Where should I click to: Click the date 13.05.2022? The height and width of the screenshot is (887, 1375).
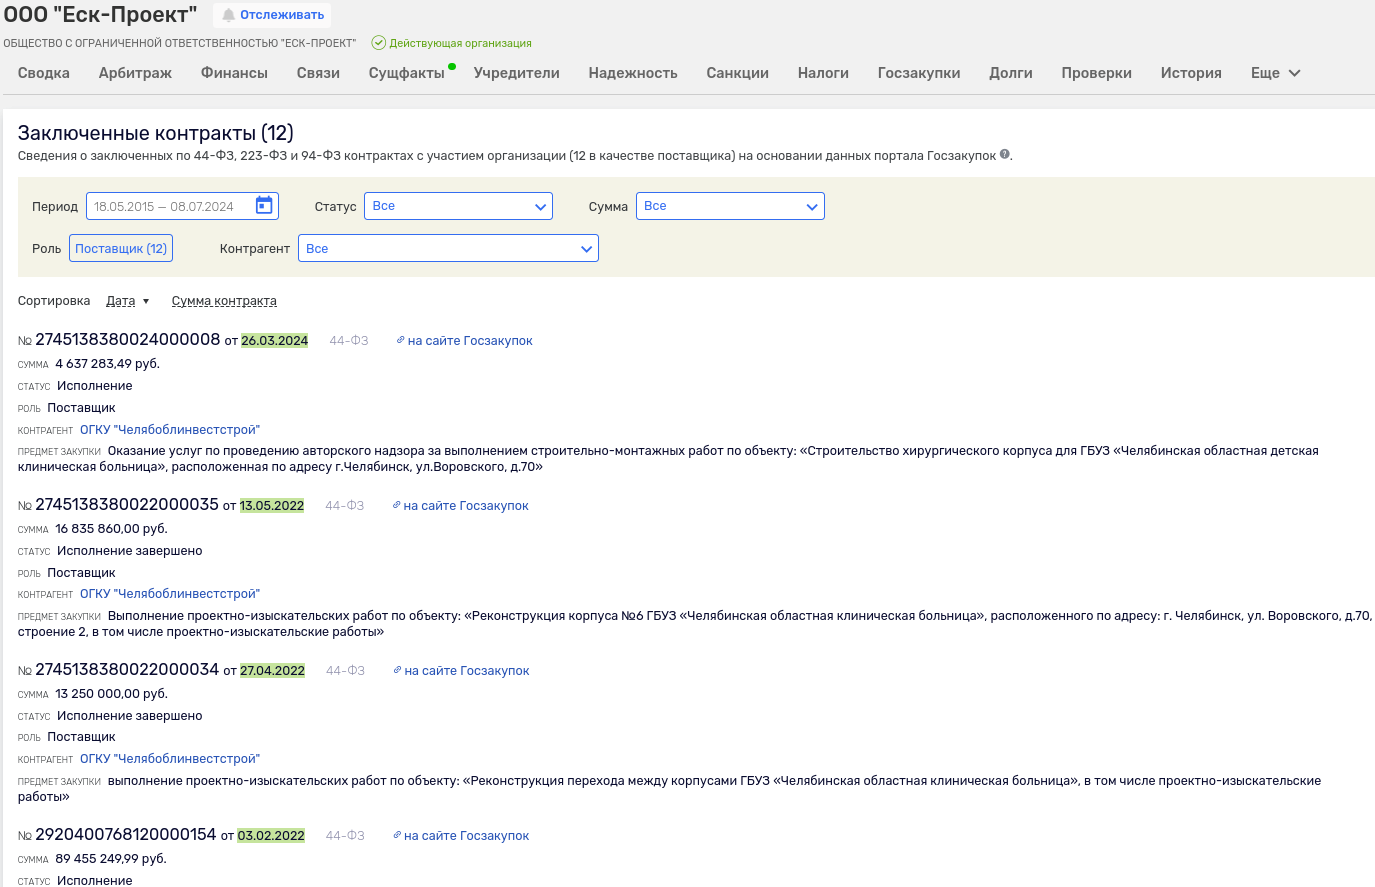[x=272, y=506]
